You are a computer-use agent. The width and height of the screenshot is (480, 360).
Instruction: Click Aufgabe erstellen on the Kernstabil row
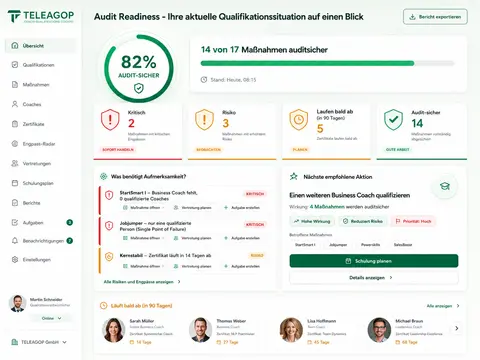coord(242,266)
